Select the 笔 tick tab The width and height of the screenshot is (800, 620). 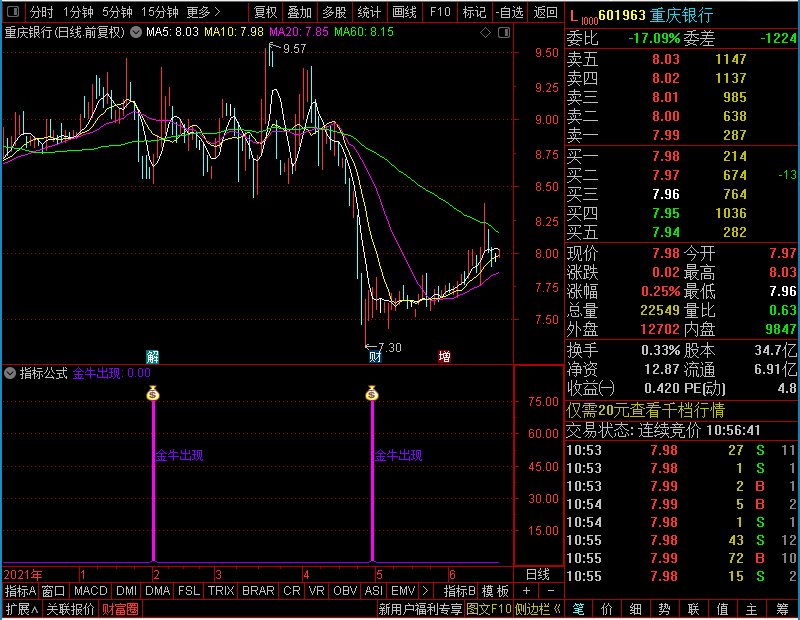(x=578, y=609)
